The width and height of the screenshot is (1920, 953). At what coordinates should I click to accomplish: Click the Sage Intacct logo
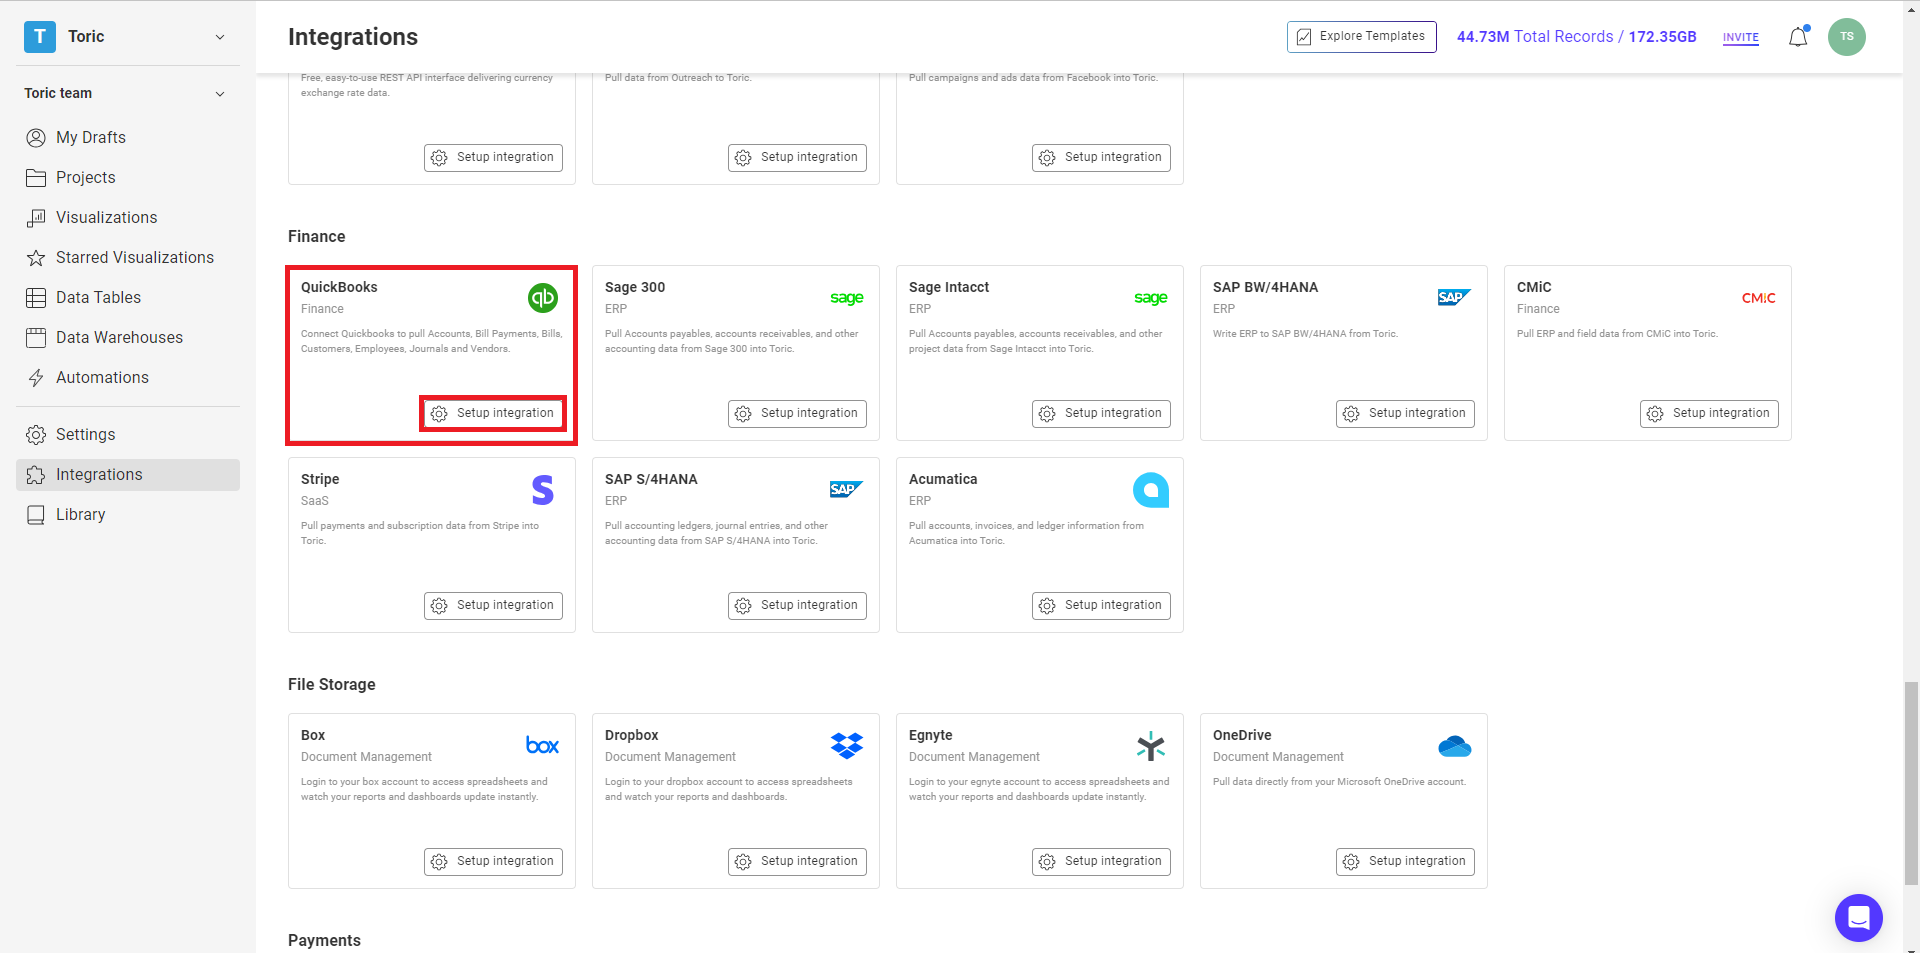1151,298
